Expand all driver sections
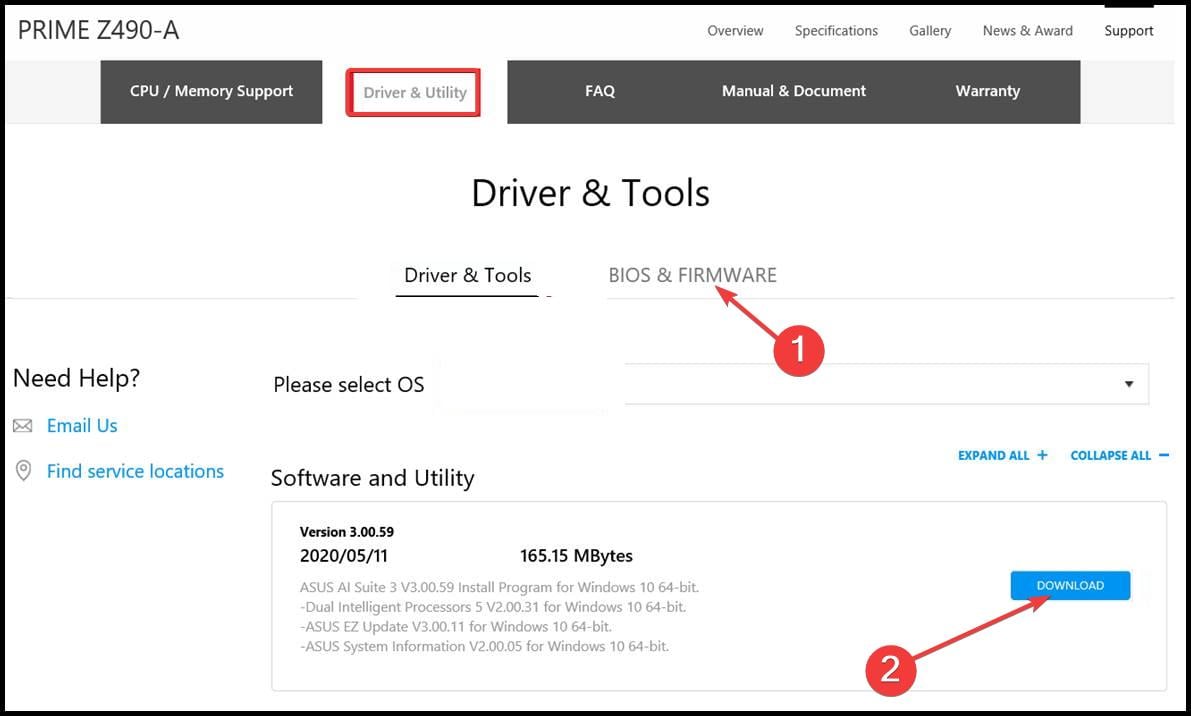This screenshot has width=1191, height=716. click(x=1002, y=455)
